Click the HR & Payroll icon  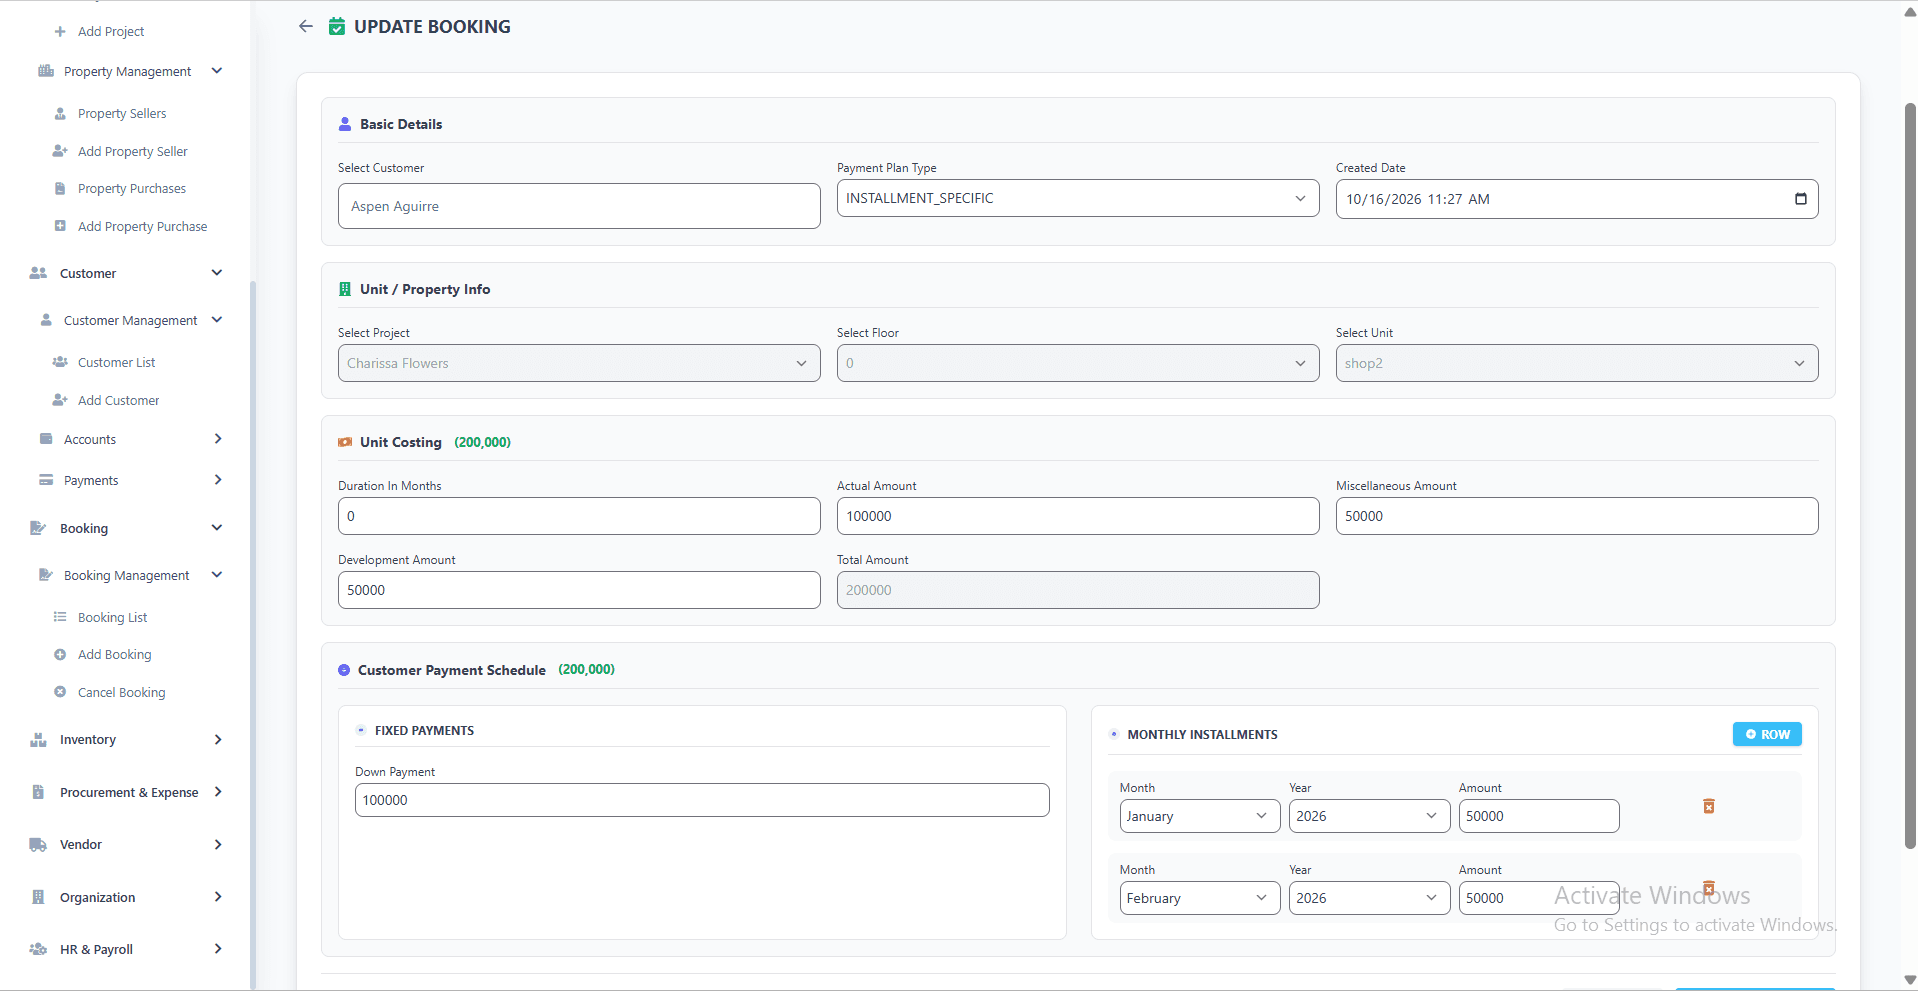[x=38, y=949]
